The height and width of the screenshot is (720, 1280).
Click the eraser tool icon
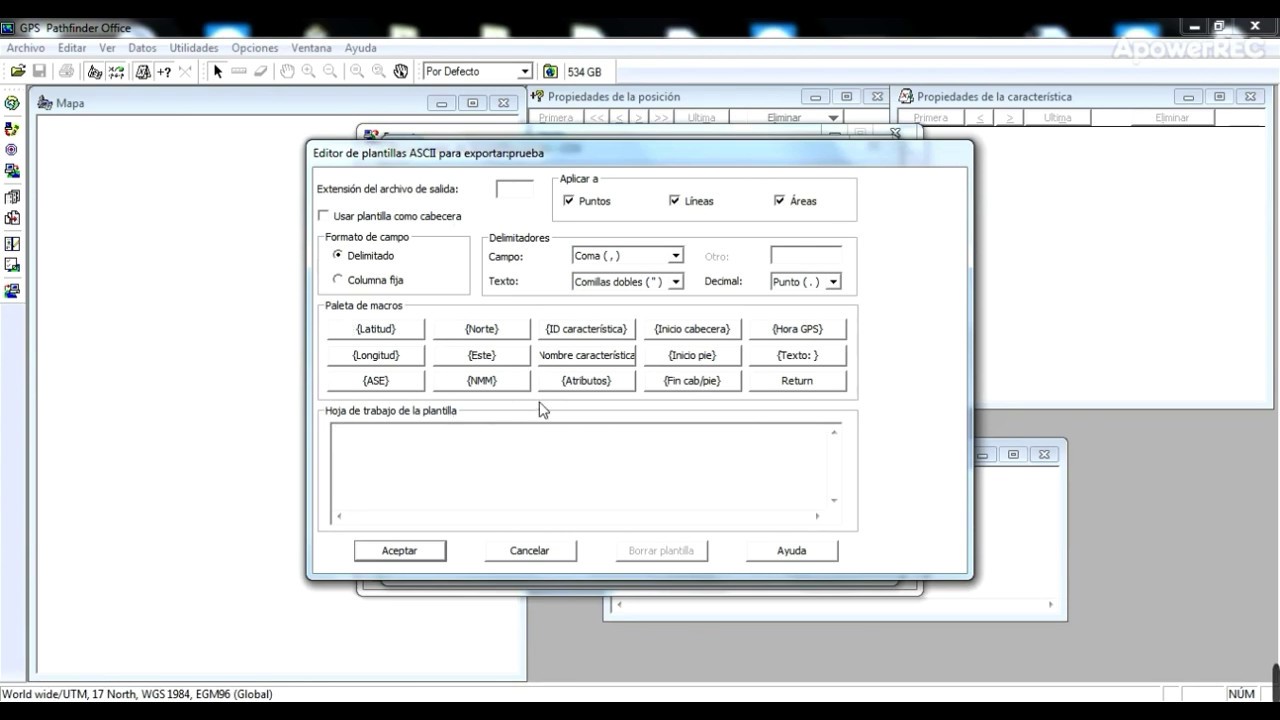tap(261, 71)
